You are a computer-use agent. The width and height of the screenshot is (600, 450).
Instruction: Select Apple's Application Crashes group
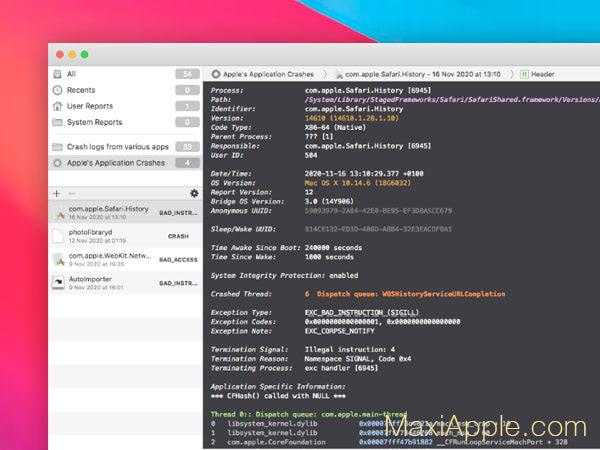click(125, 163)
